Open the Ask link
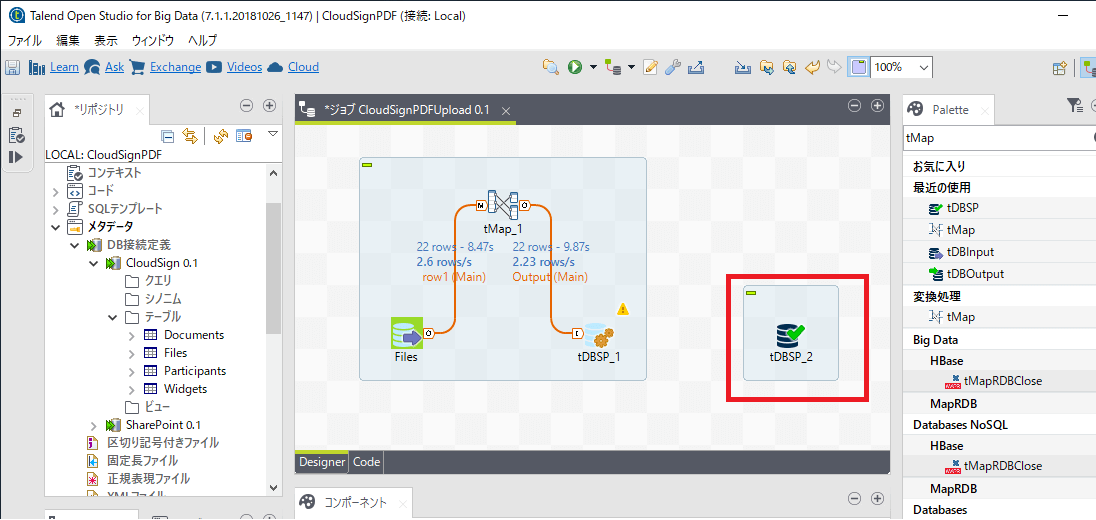Image resolution: width=1096 pixels, height=520 pixels. pos(114,67)
